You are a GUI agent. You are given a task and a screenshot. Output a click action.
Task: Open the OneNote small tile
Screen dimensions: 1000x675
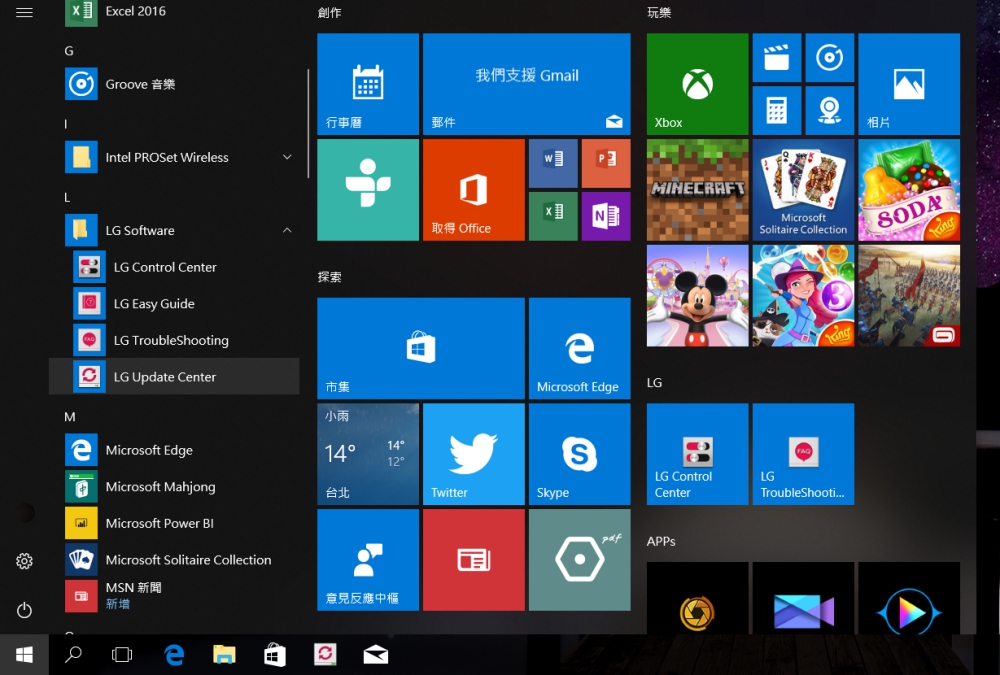605,216
